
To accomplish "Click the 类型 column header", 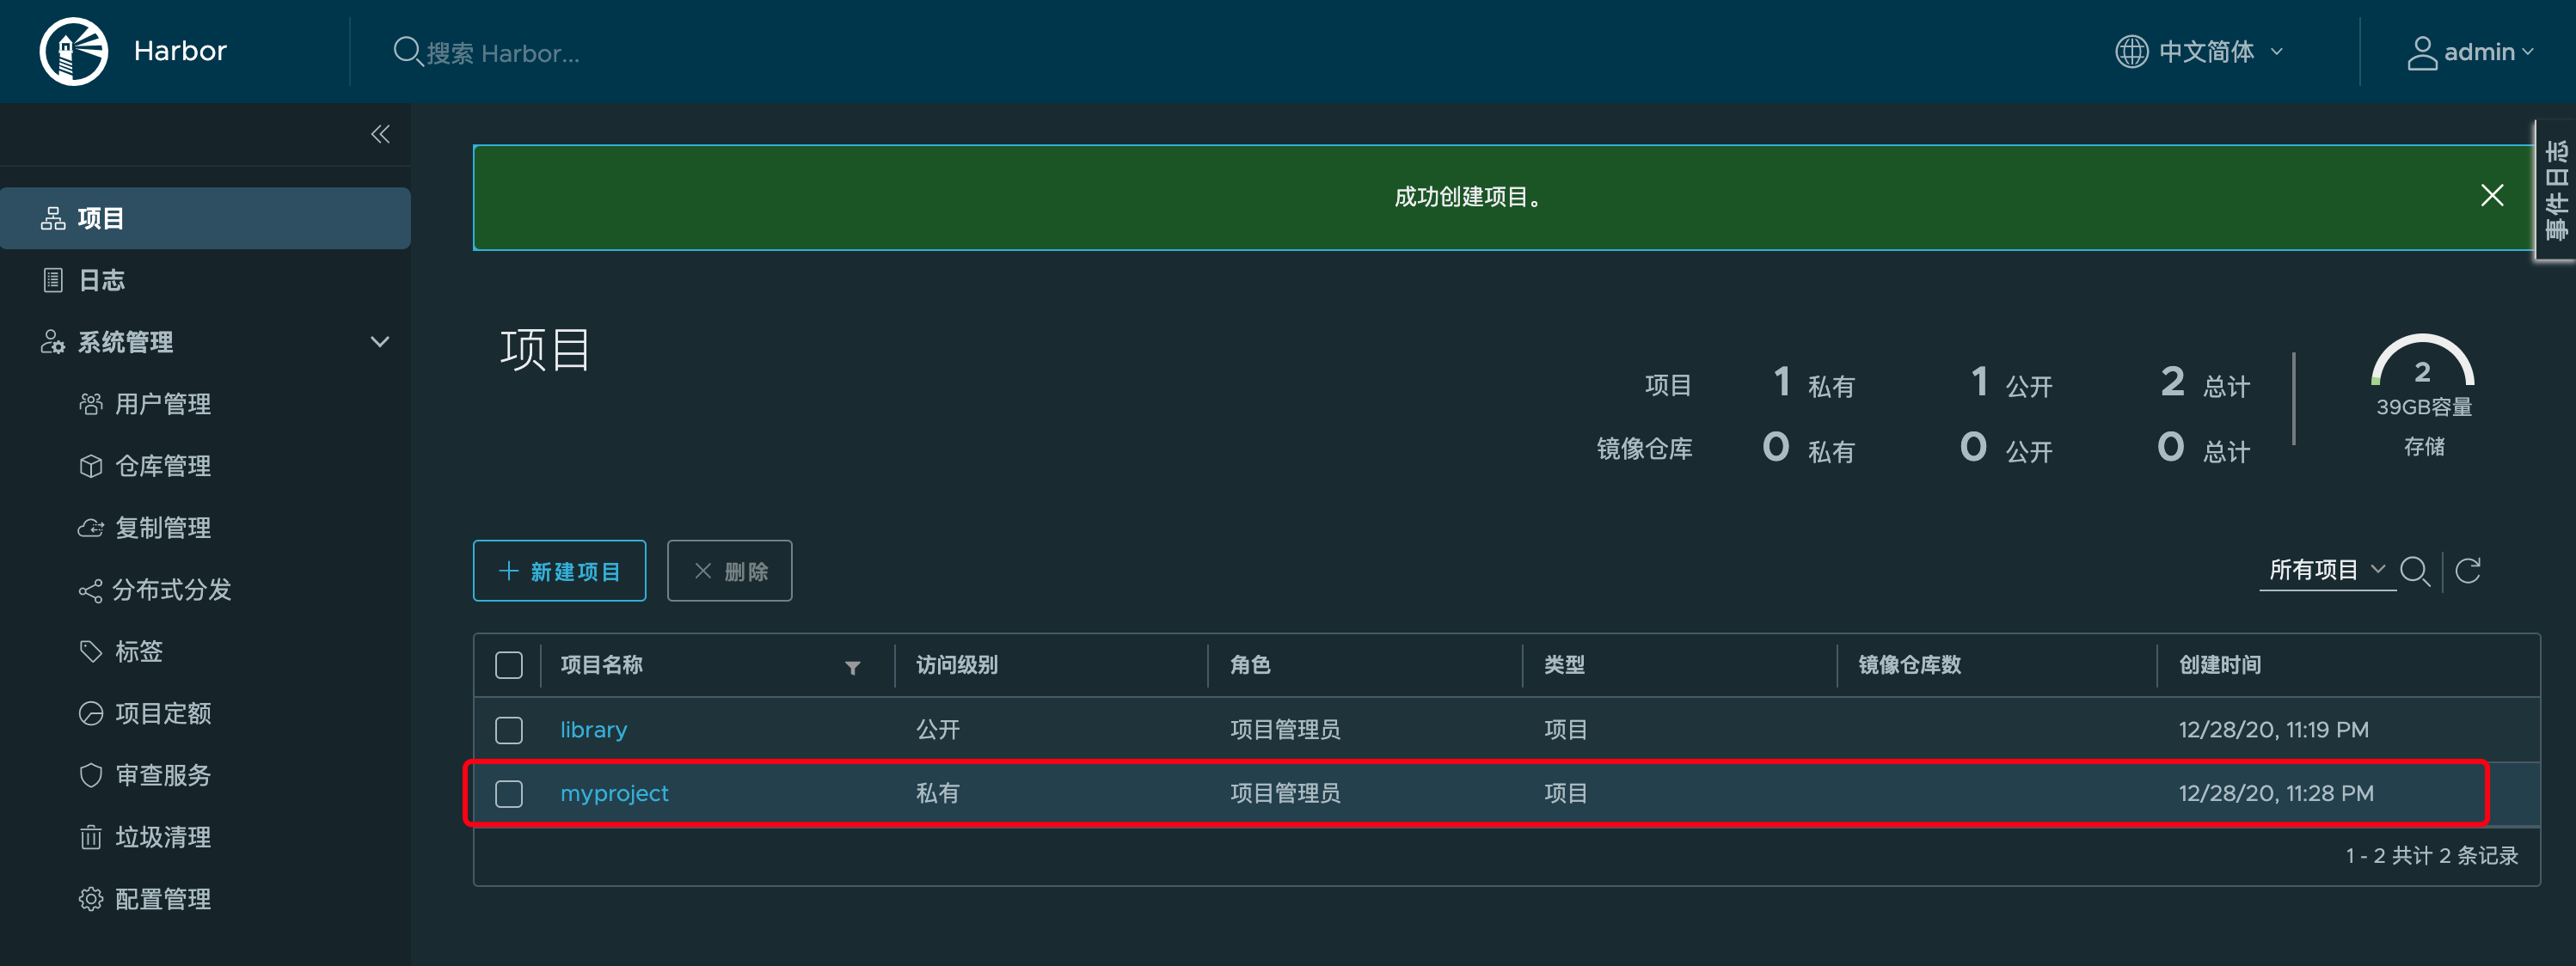I will click(1564, 665).
